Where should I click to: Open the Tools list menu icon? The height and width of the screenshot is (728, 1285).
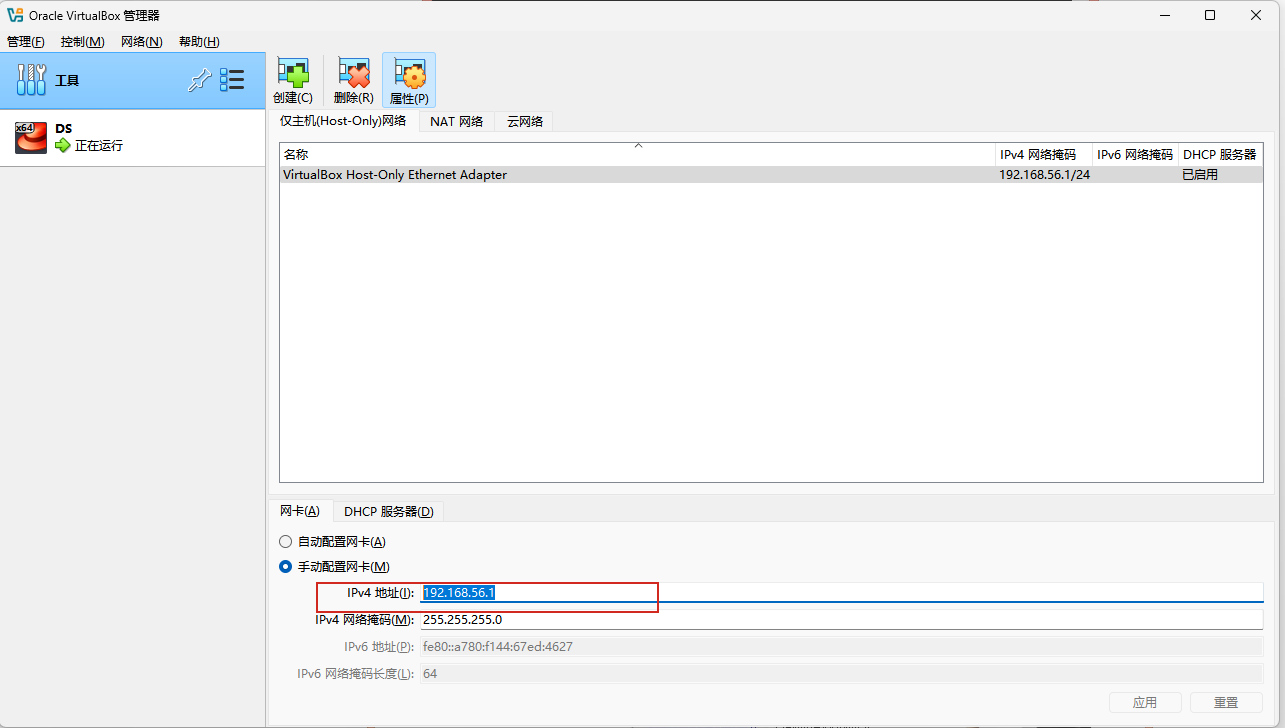tap(232, 81)
